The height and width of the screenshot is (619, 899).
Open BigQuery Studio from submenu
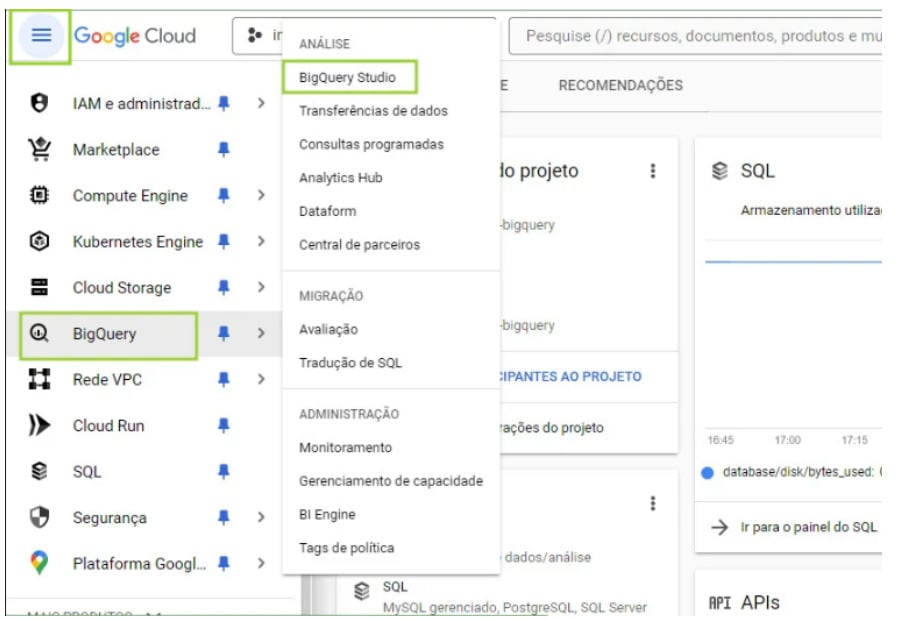tap(349, 77)
